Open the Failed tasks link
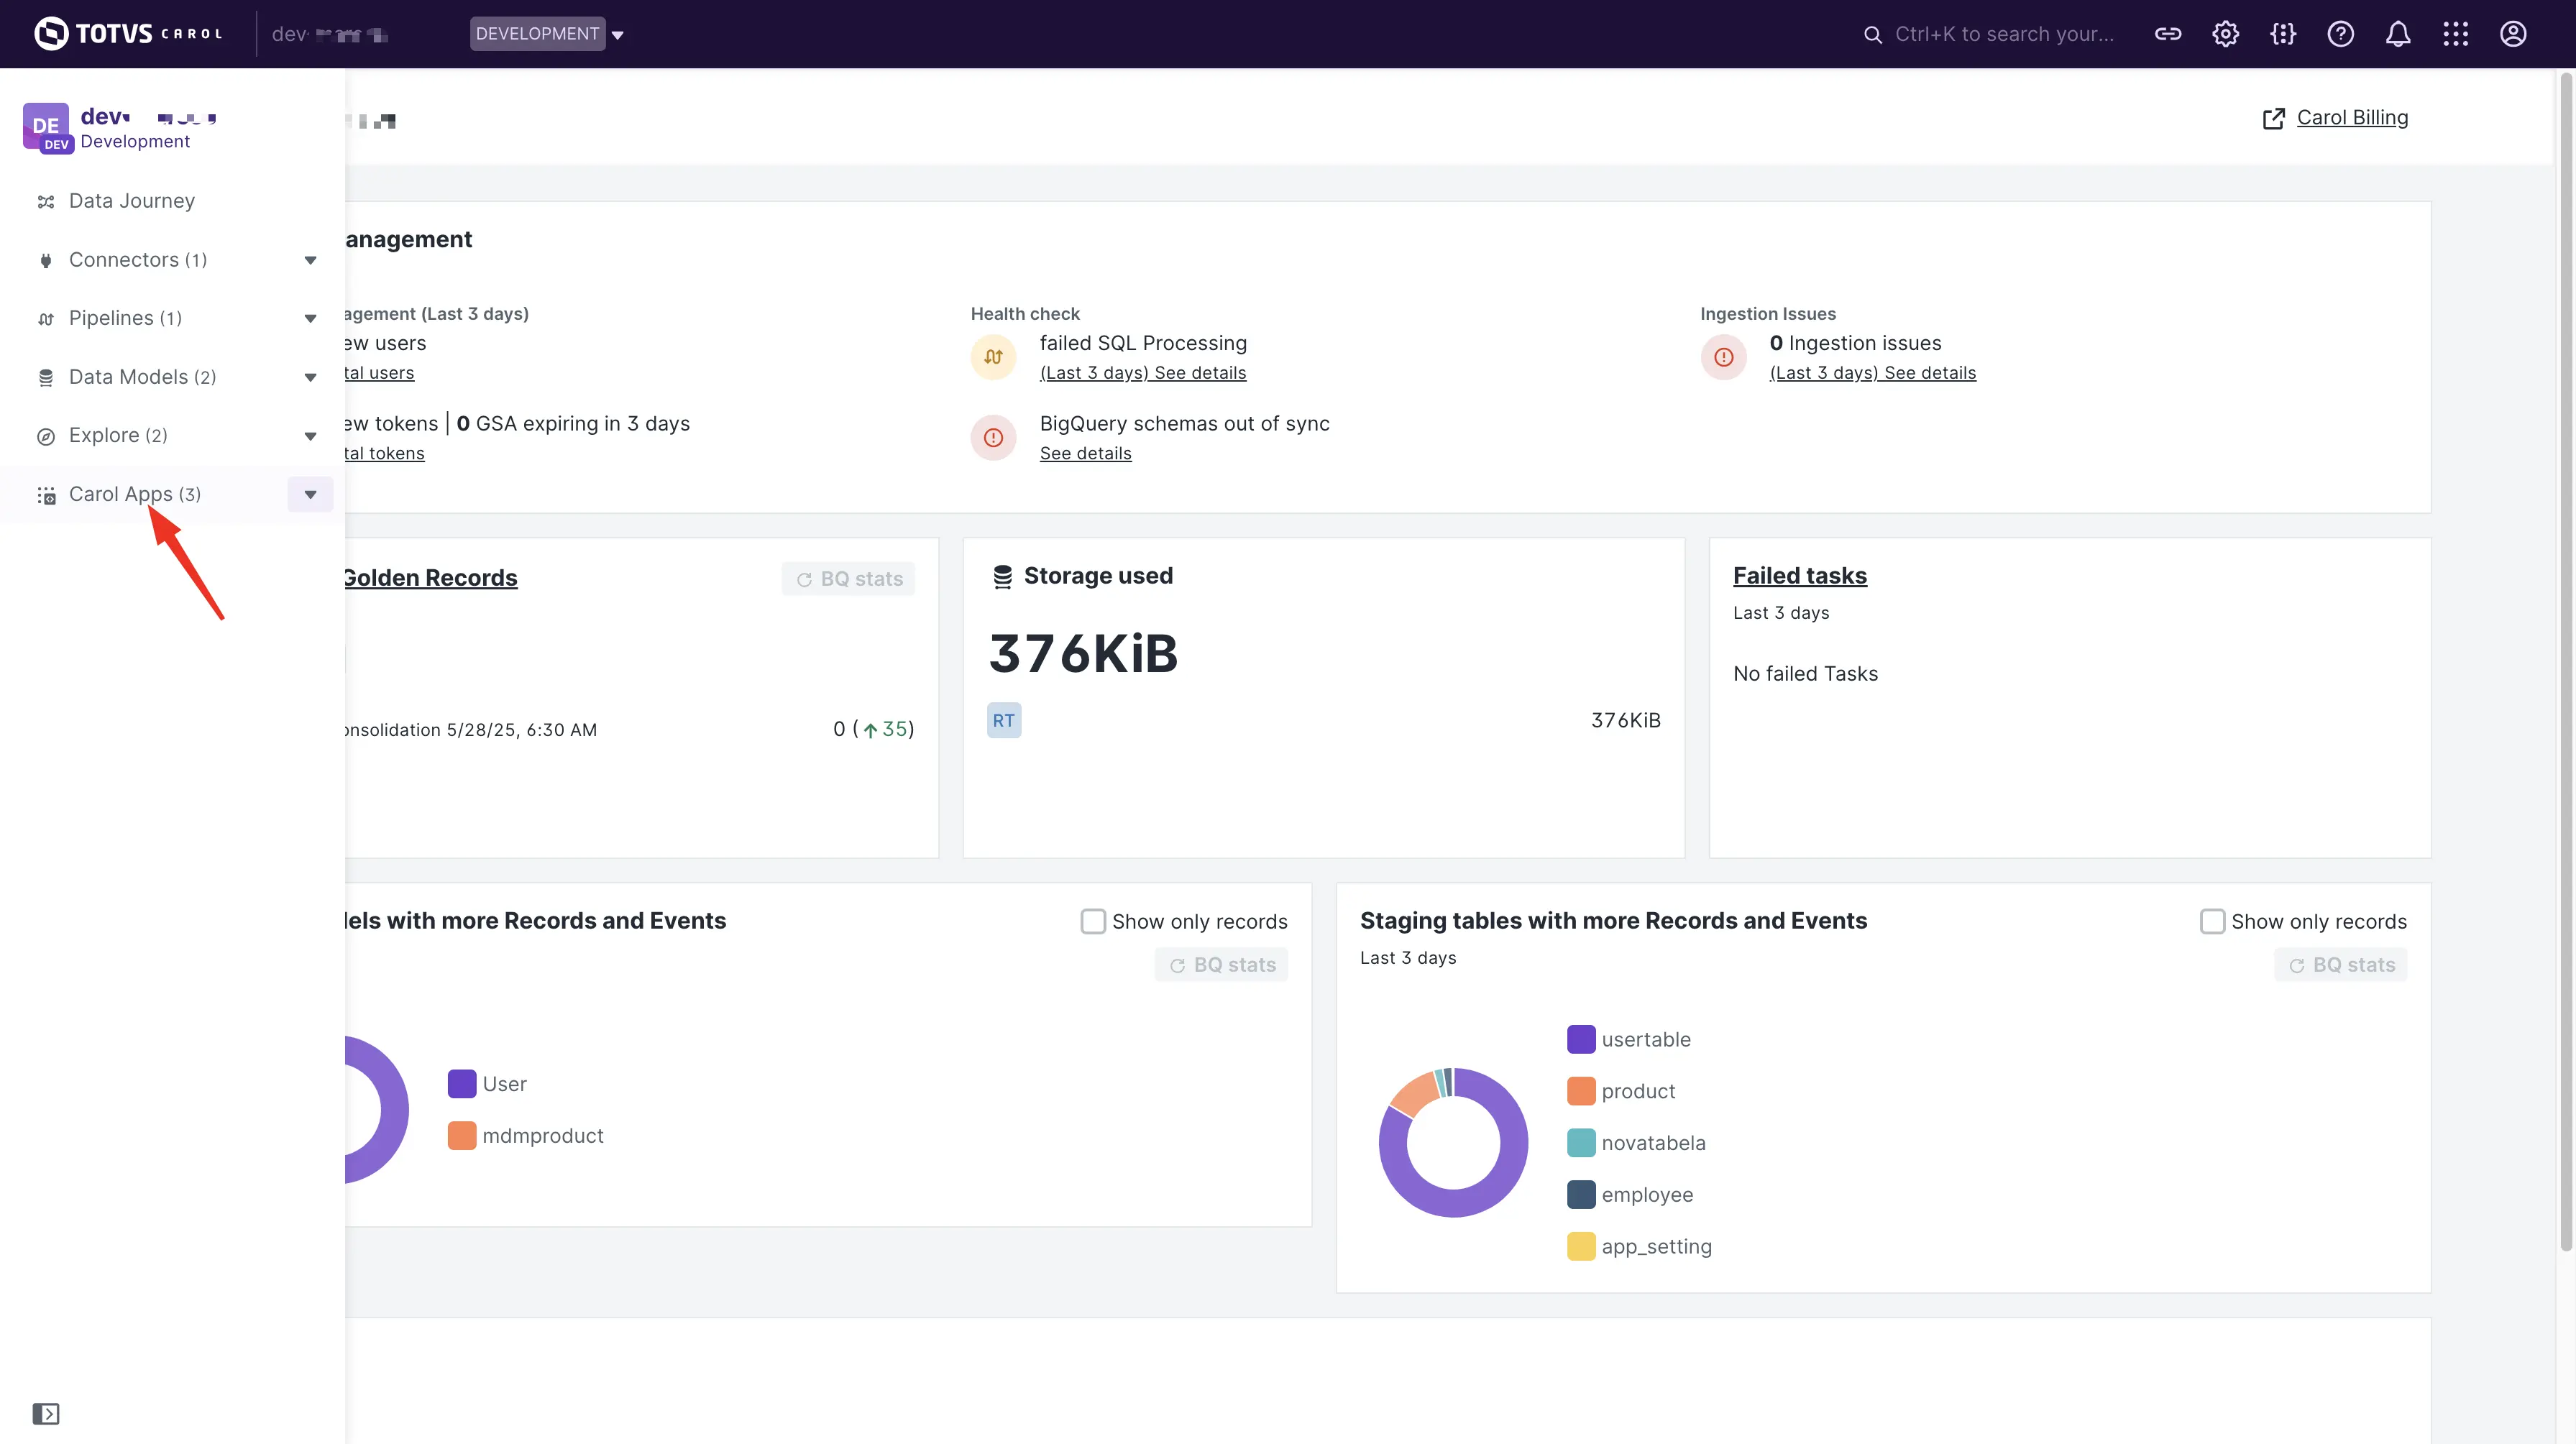The height and width of the screenshot is (1444, 2576). [x=1799, y=576]
